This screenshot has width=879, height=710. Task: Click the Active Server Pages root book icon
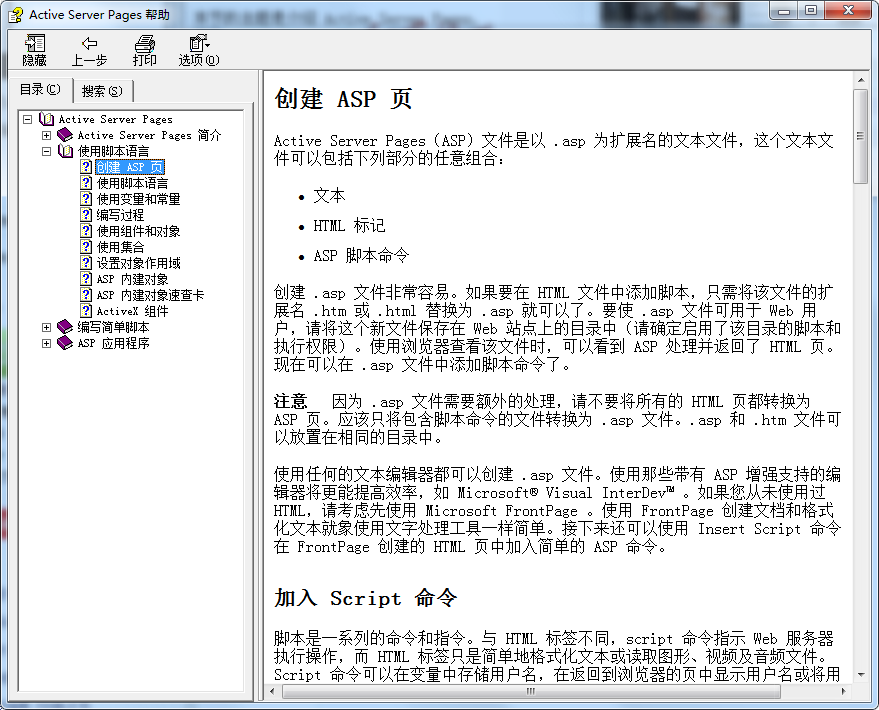47,119
